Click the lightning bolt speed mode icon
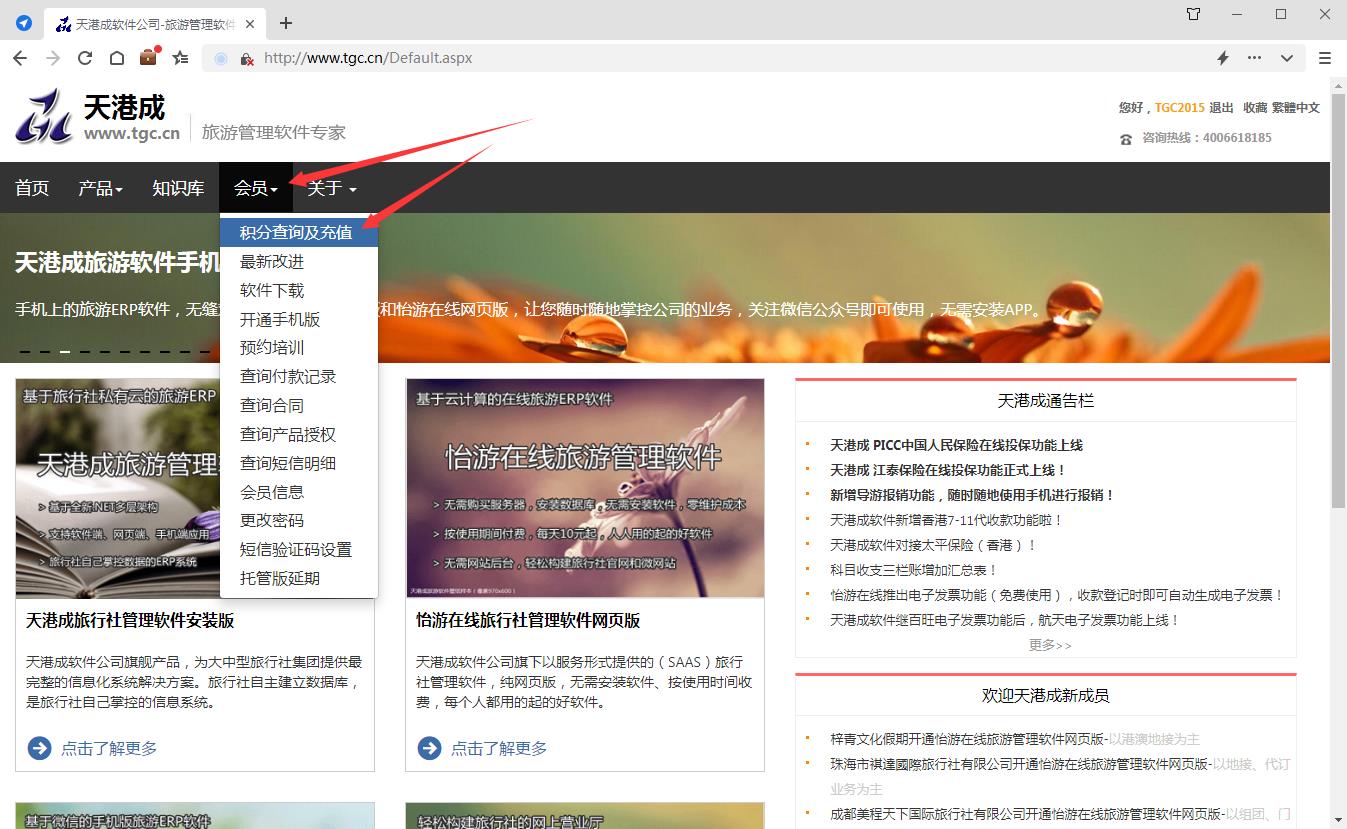1347x829 pixels. pyautogui.click(x=1222, y=58)
